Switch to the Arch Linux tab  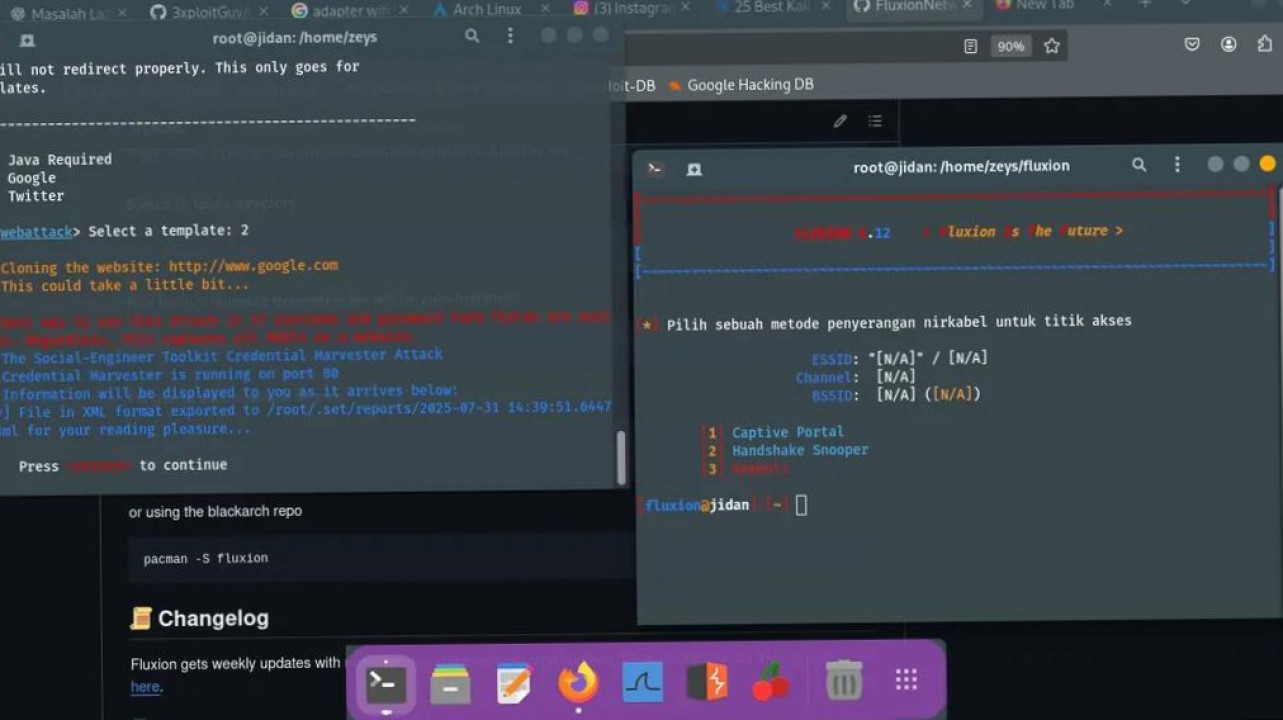pyautogui.click(x=487, y=10)
